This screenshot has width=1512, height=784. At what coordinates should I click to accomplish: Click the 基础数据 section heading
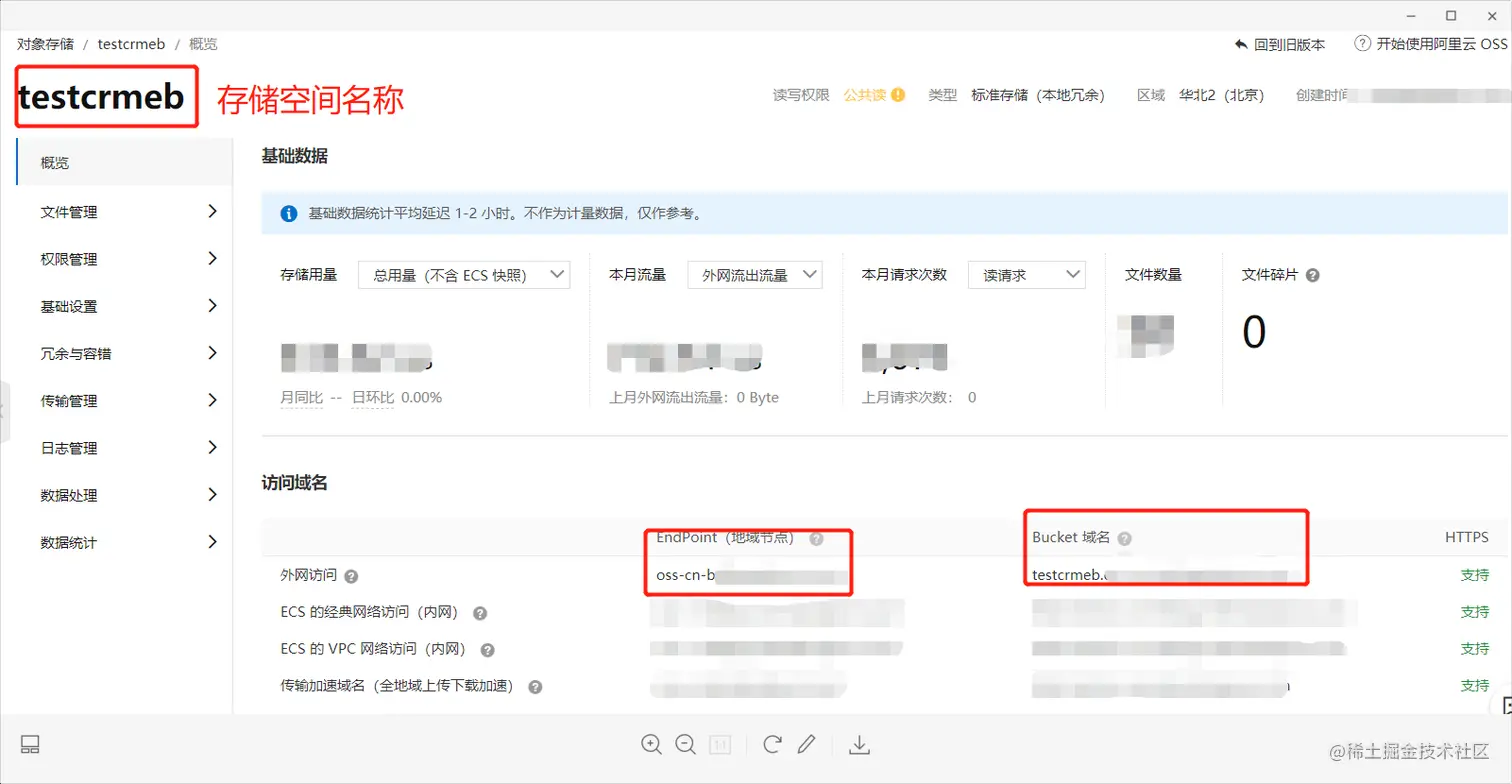294,156
